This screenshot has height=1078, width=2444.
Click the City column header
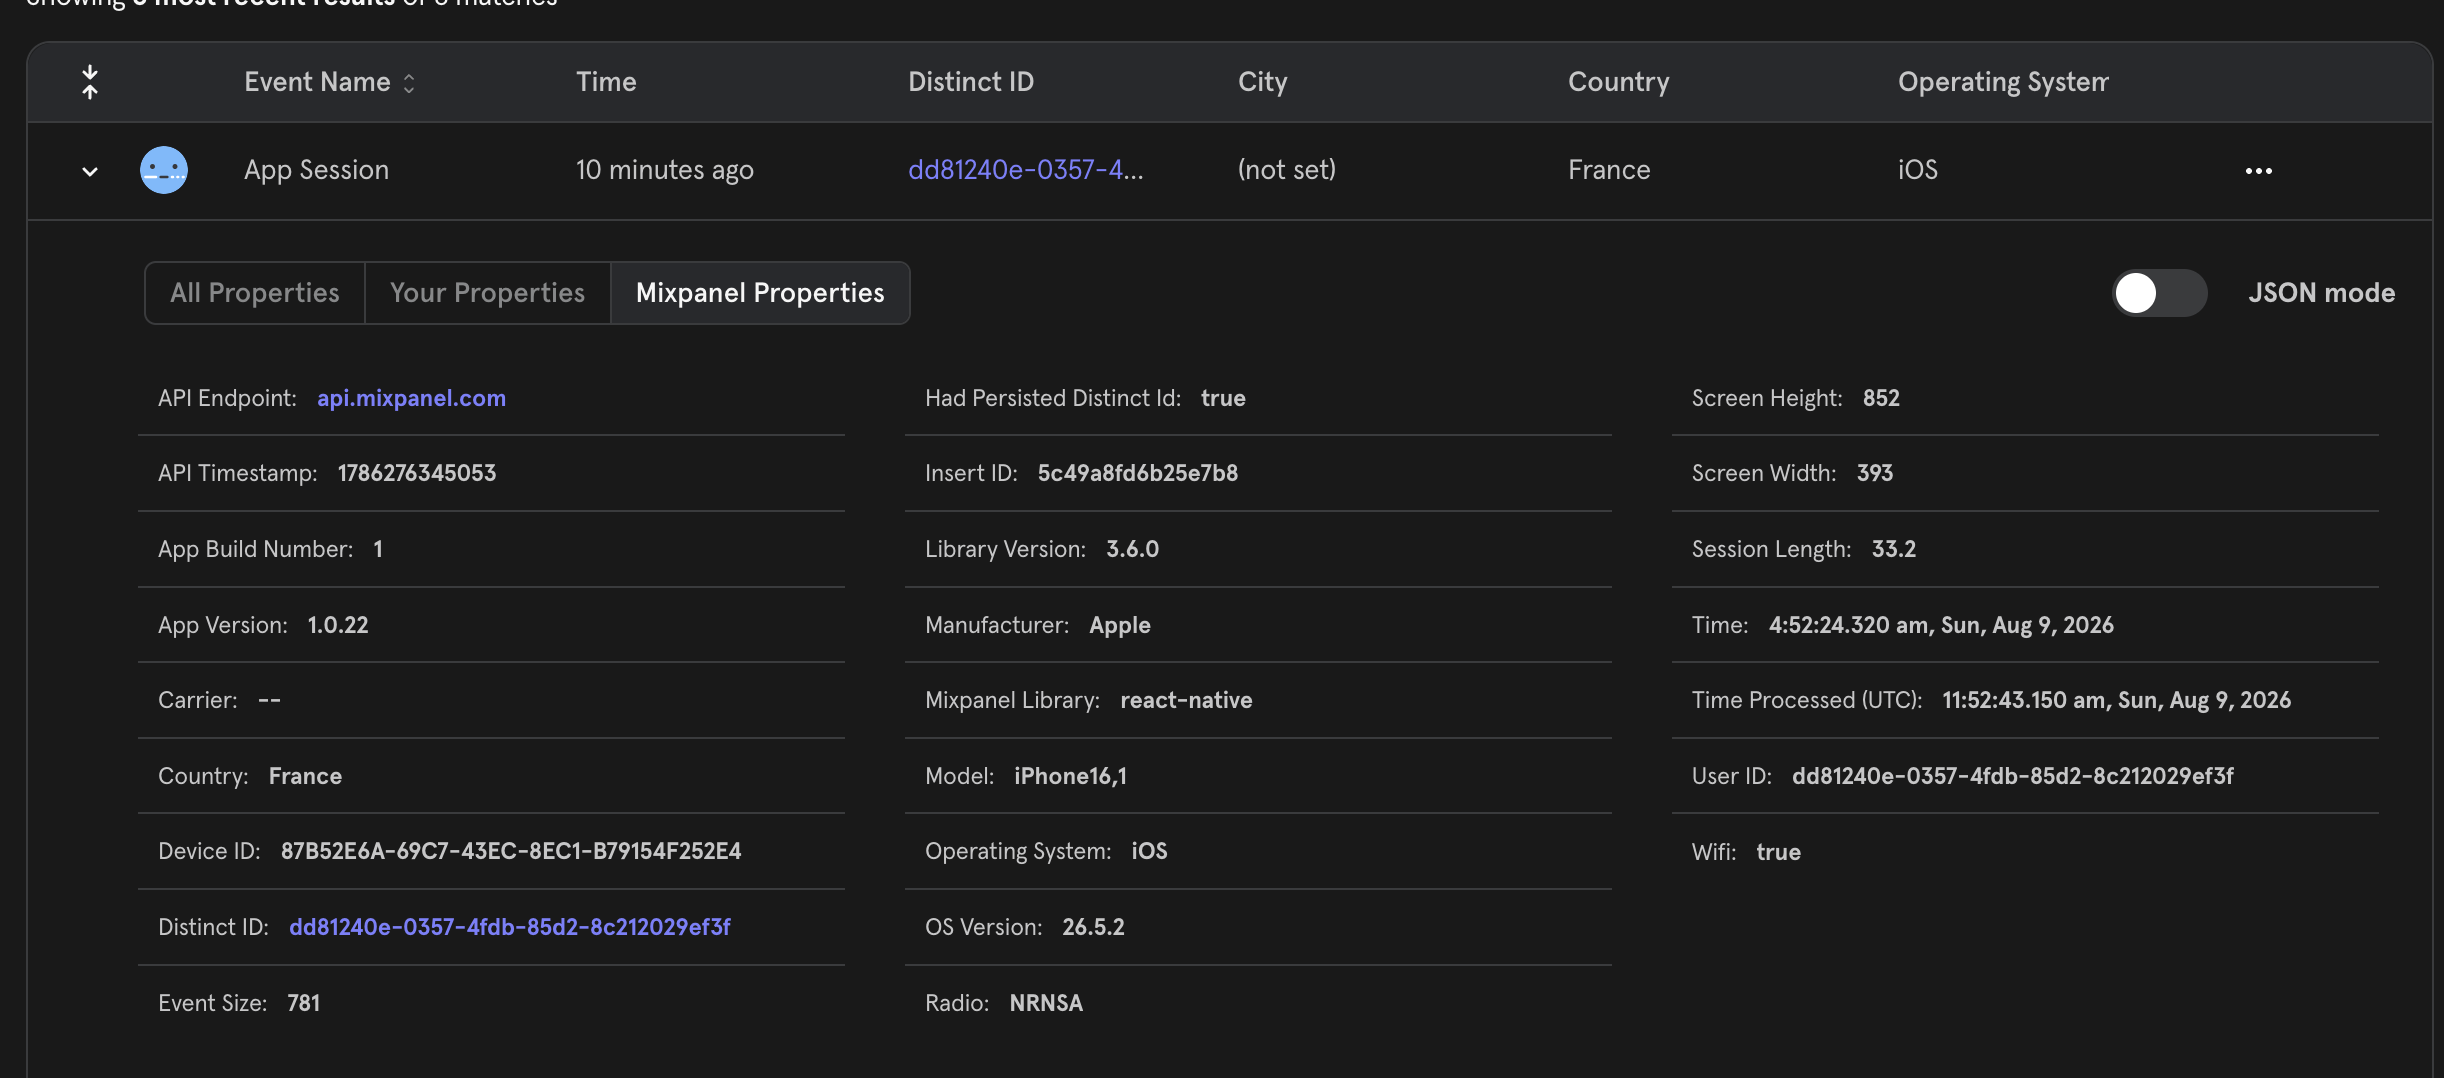1262,82
